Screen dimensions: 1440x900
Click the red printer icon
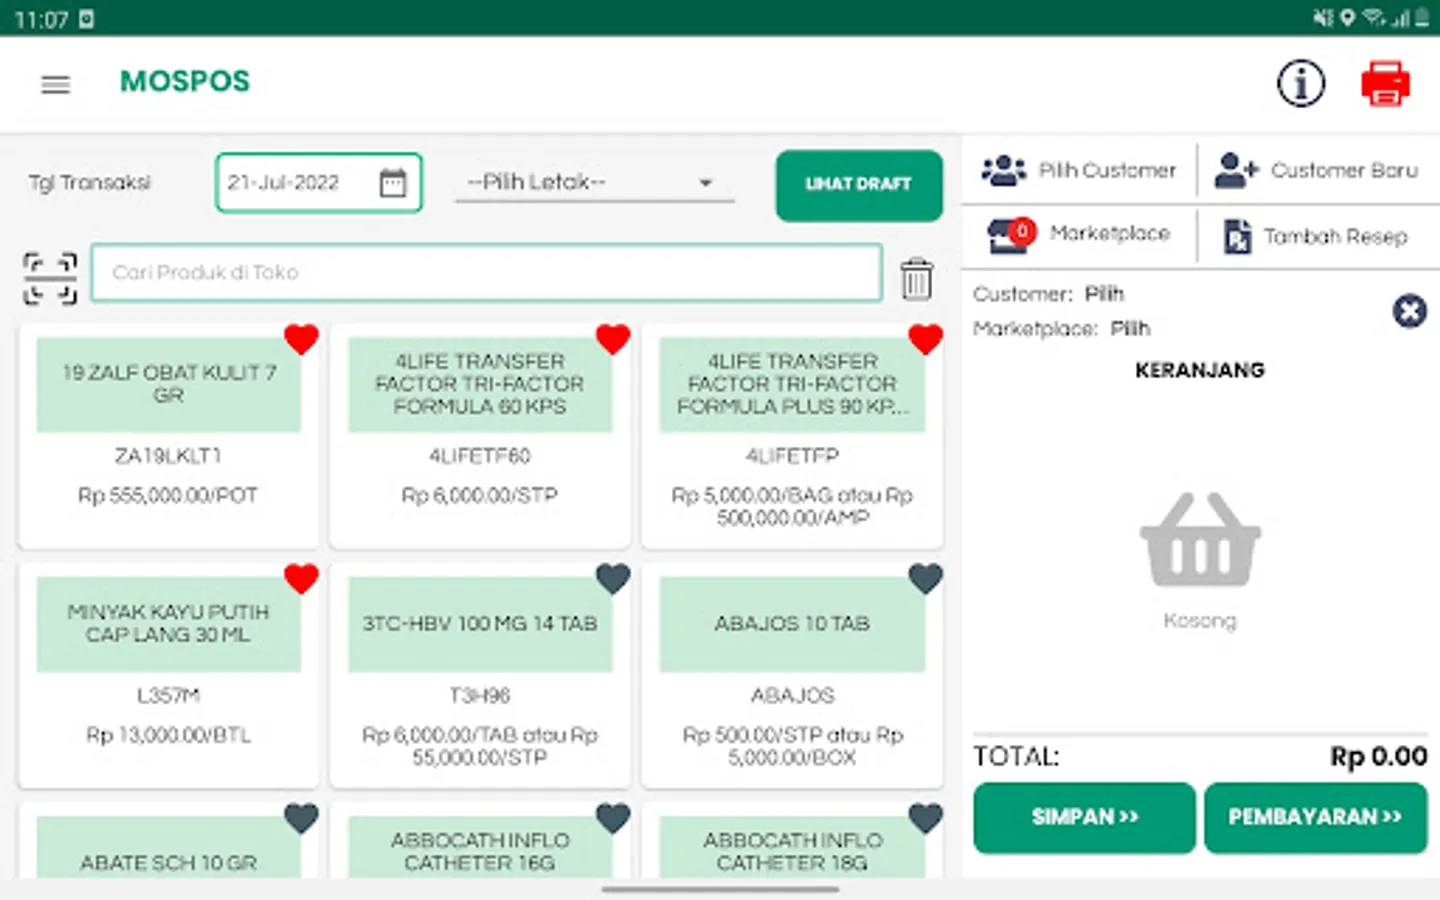tap(1385, 83)
